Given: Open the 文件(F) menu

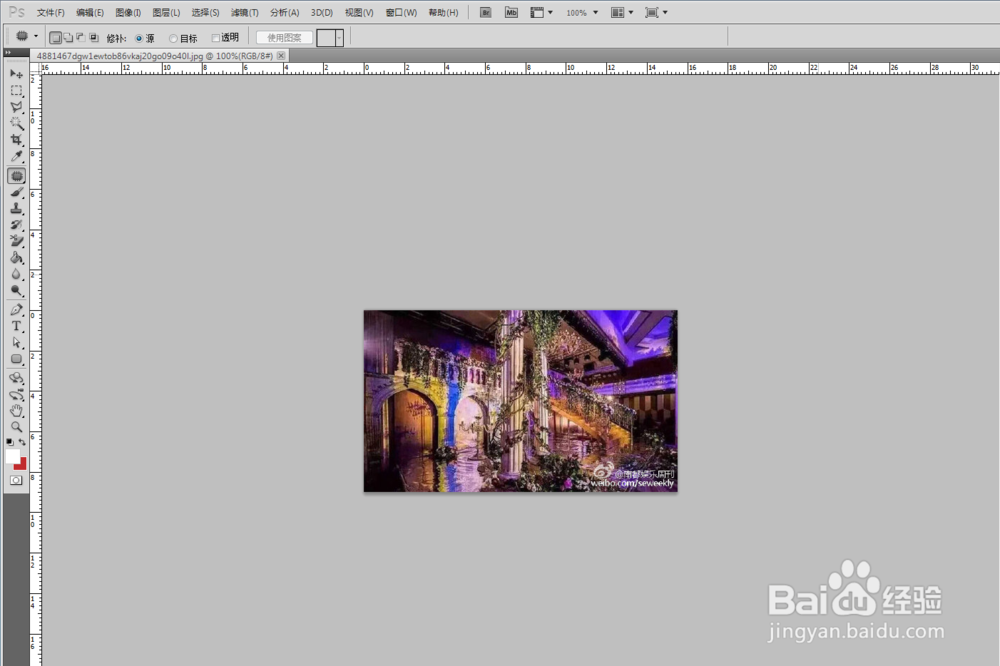Looking at the screenshot, I should tap(50, 13).
